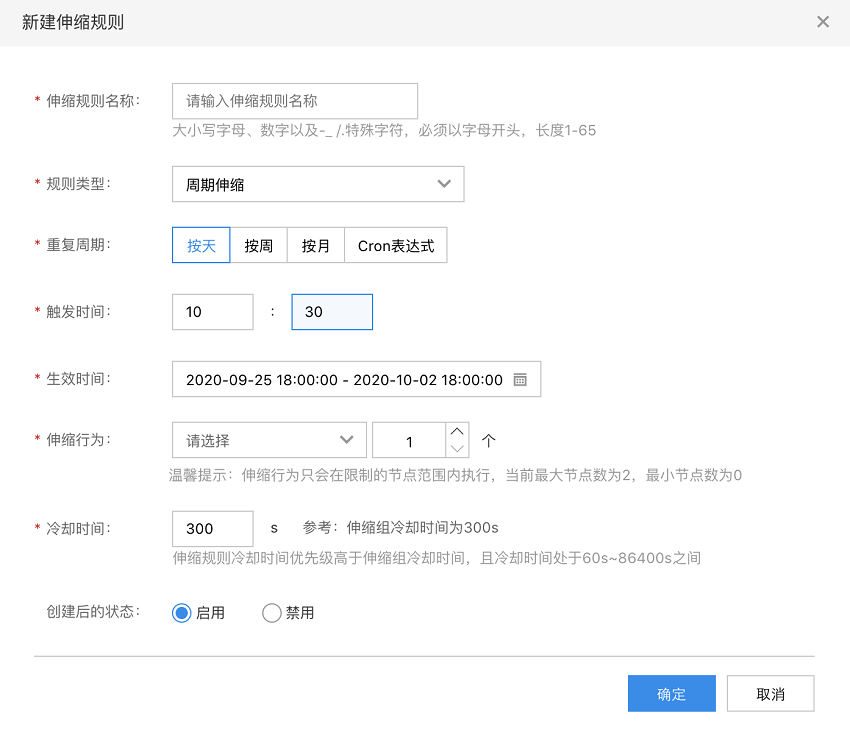Open the 伸缩行为 请选择 dropdown
The image size is (850, 730).
pyautogui.click(x=269, y=440)
